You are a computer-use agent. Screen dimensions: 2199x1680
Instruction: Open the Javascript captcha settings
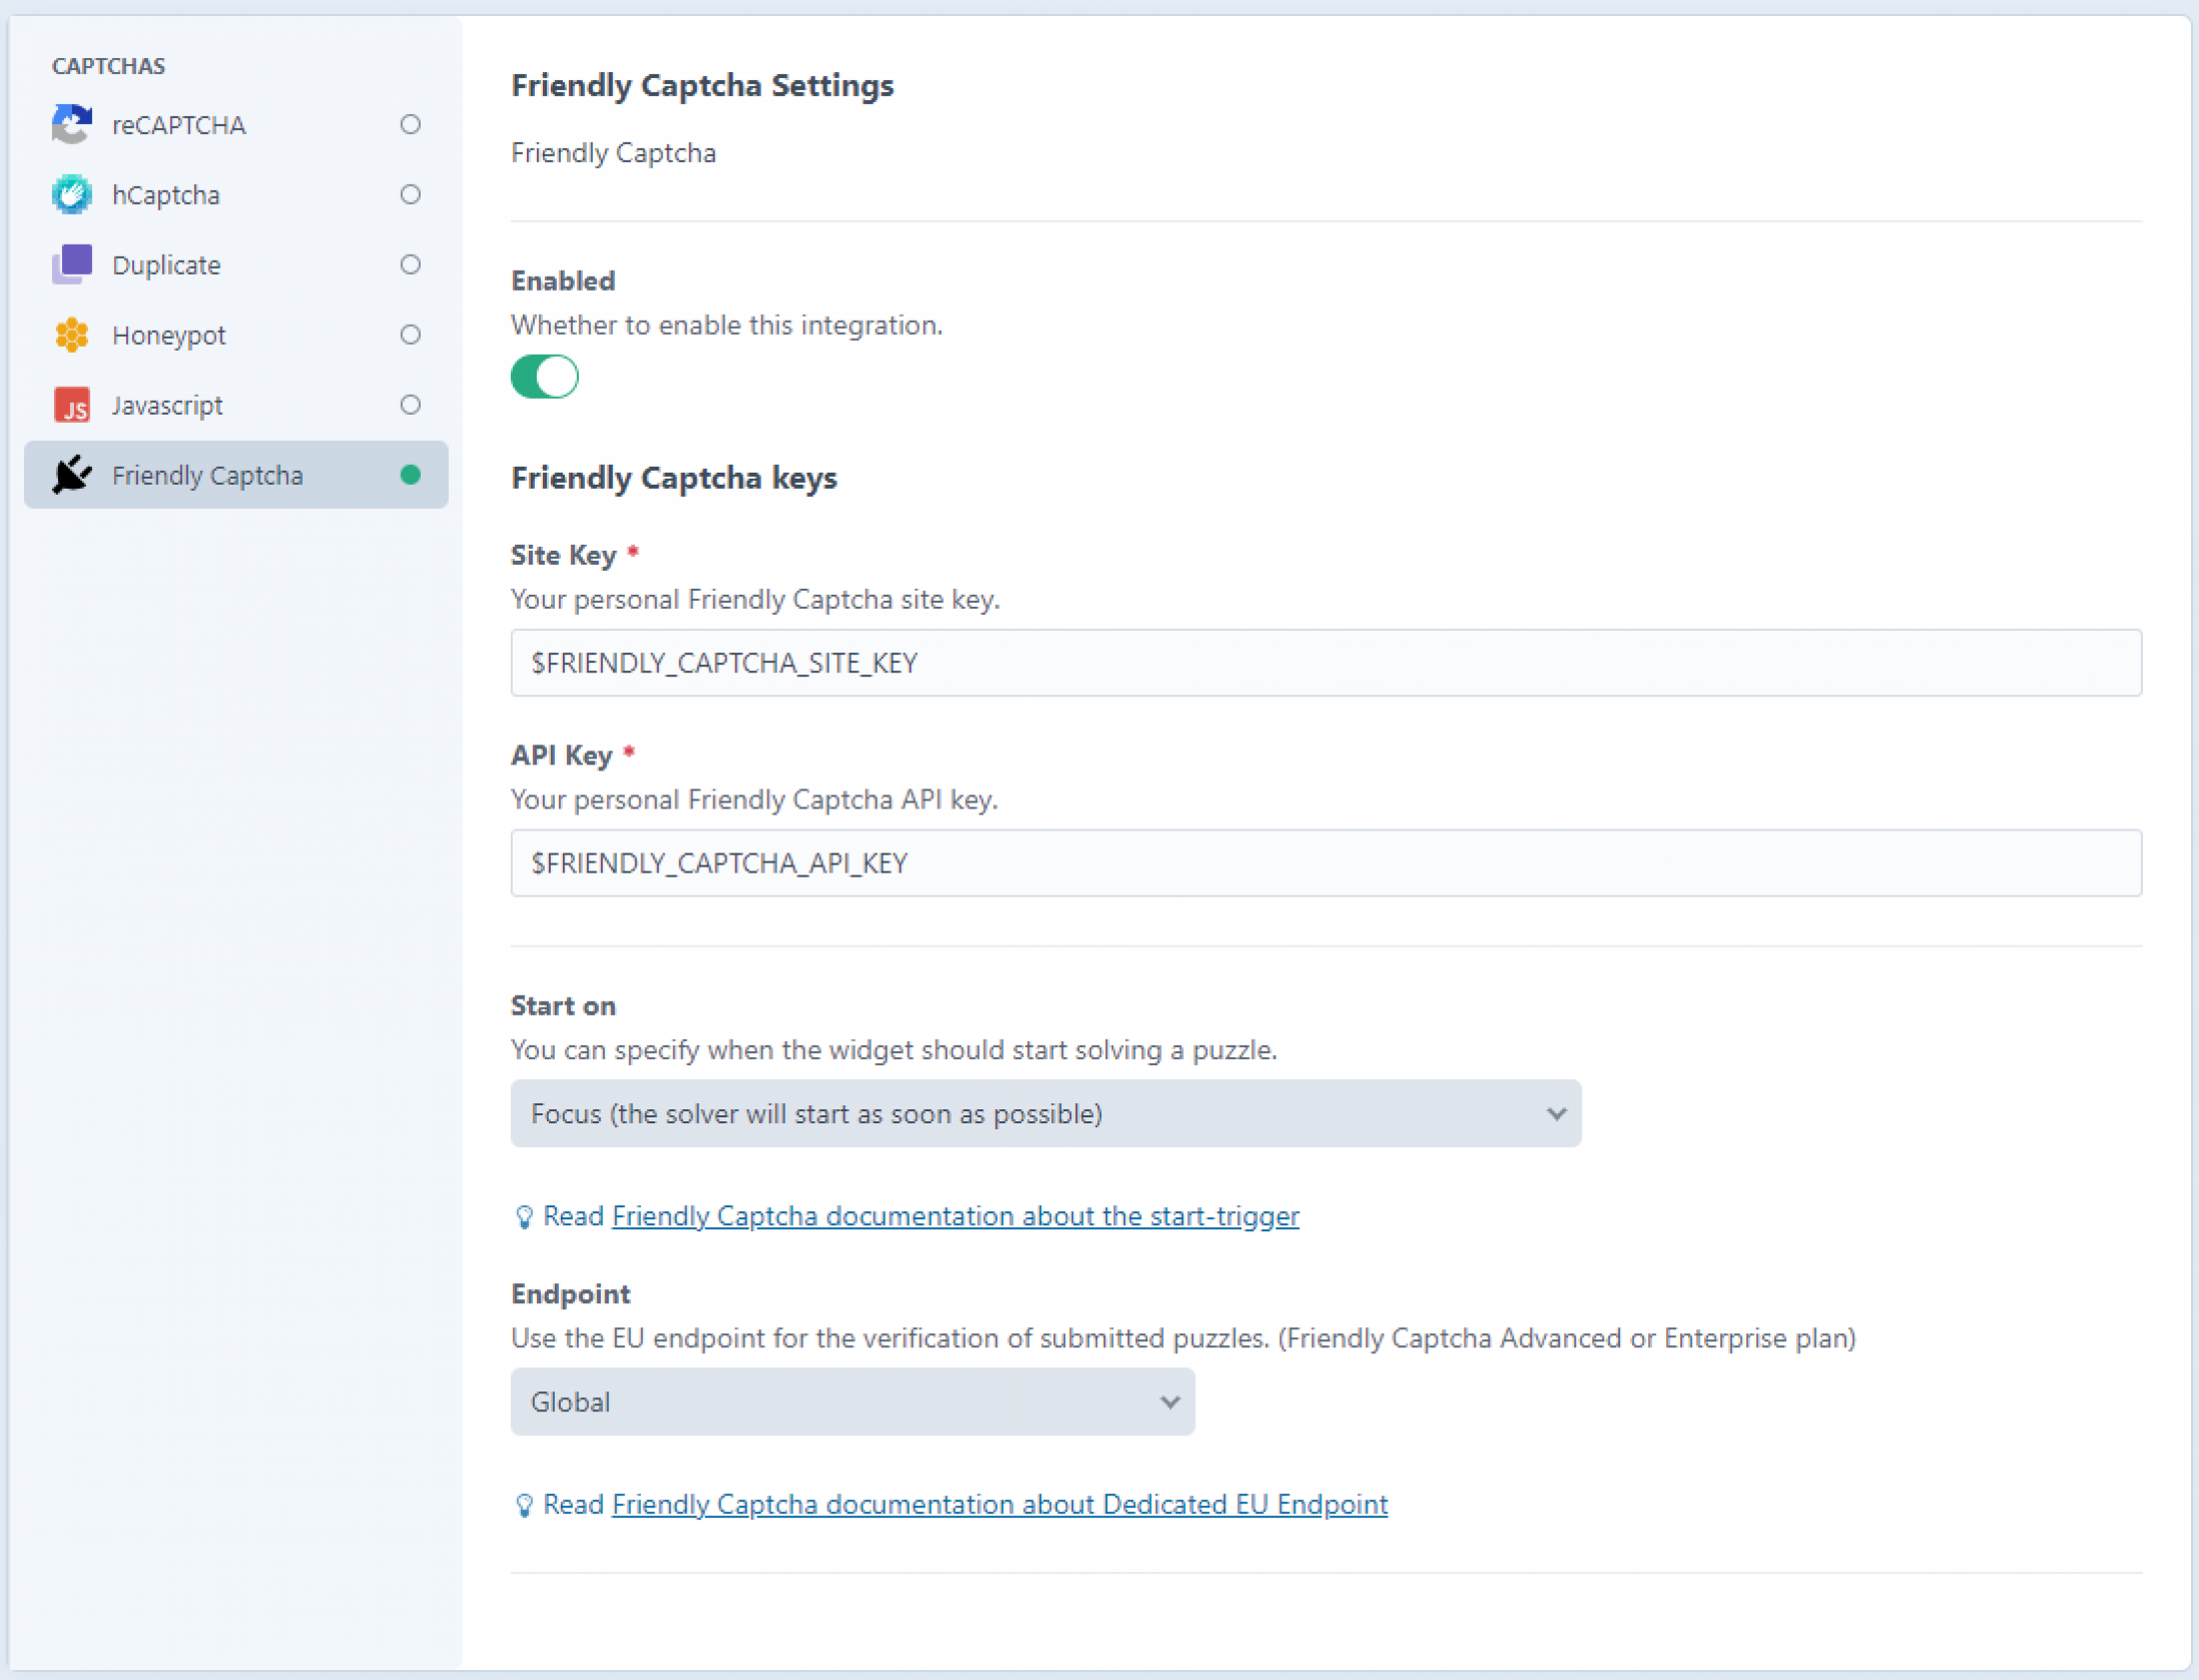[x=236, y=405]
